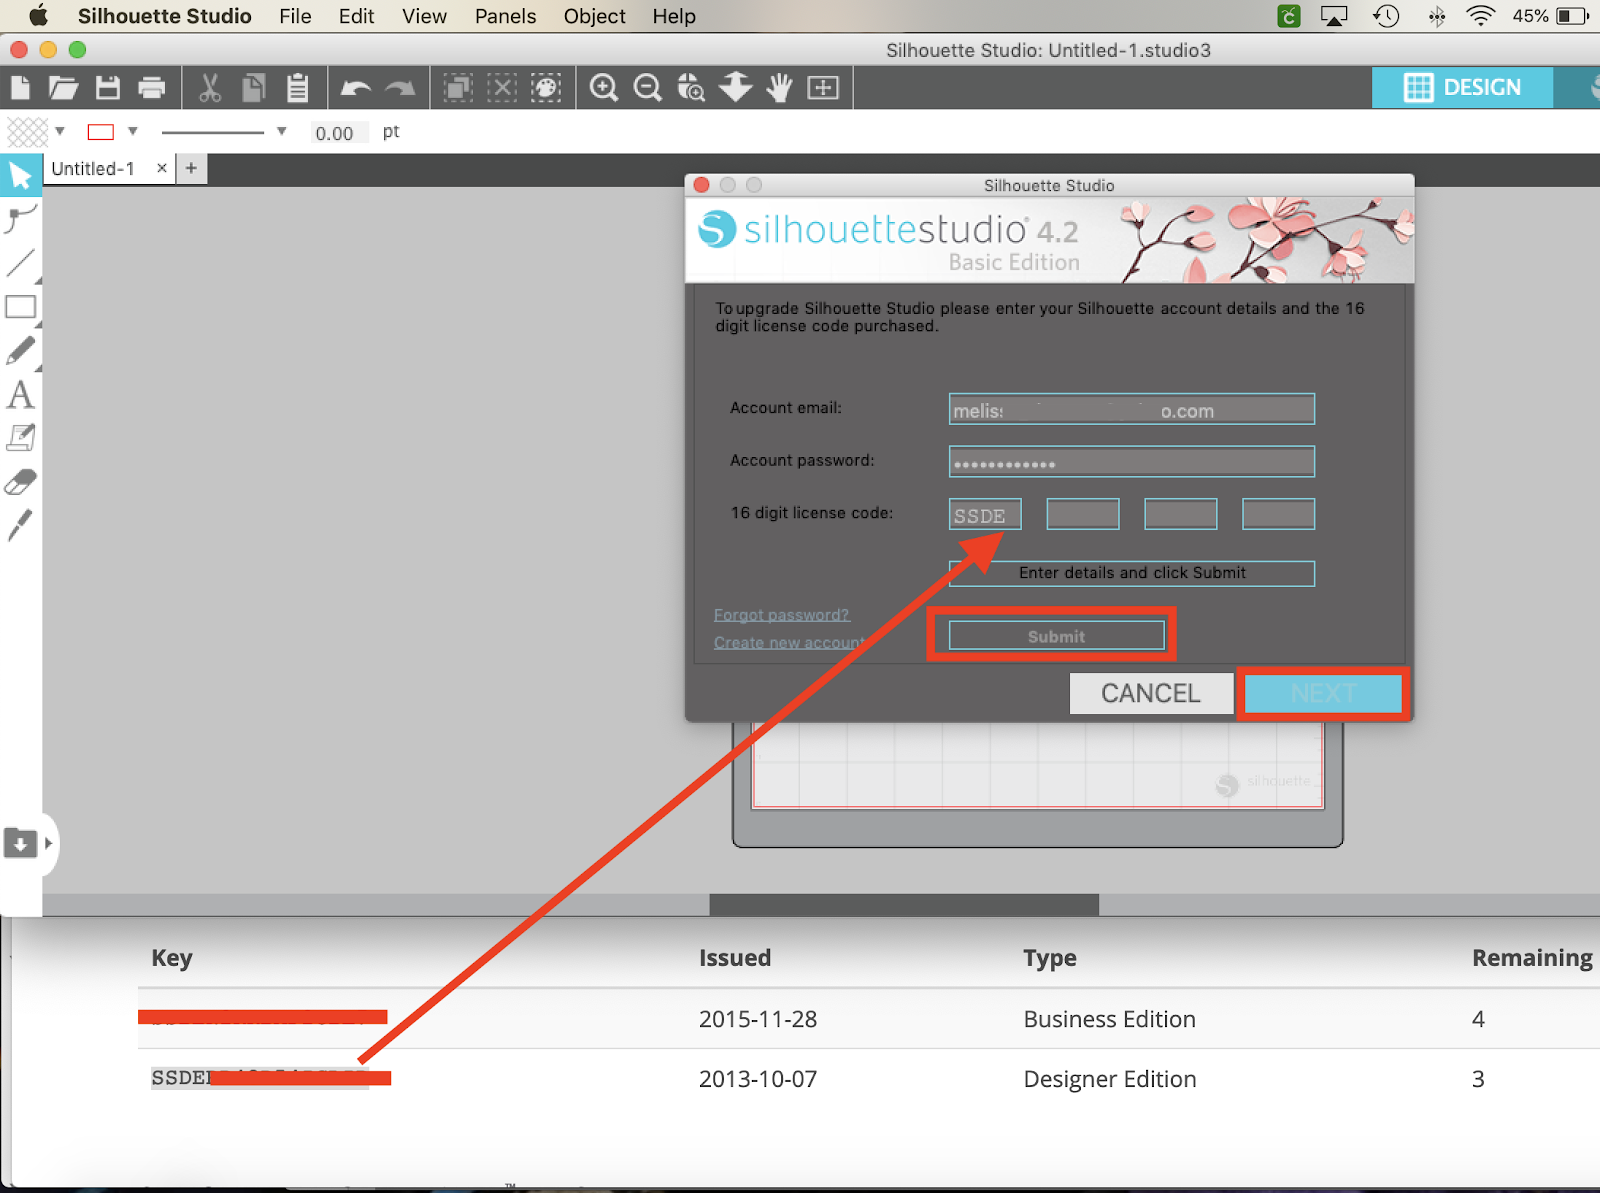Click the Drag Zoom arrow icon
Viewport: 1600px width, 1193px height.
[x=736, y=87]
